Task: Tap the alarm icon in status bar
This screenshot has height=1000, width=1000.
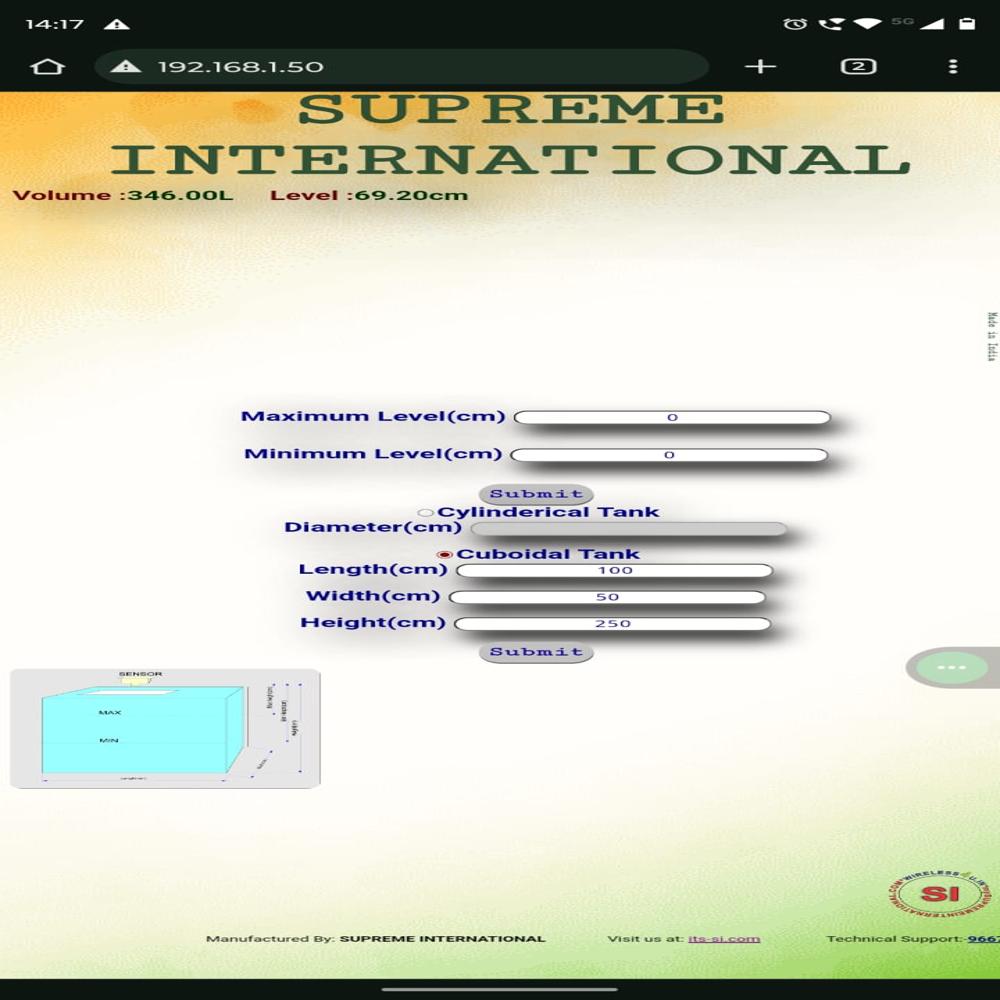Action: 795,23
